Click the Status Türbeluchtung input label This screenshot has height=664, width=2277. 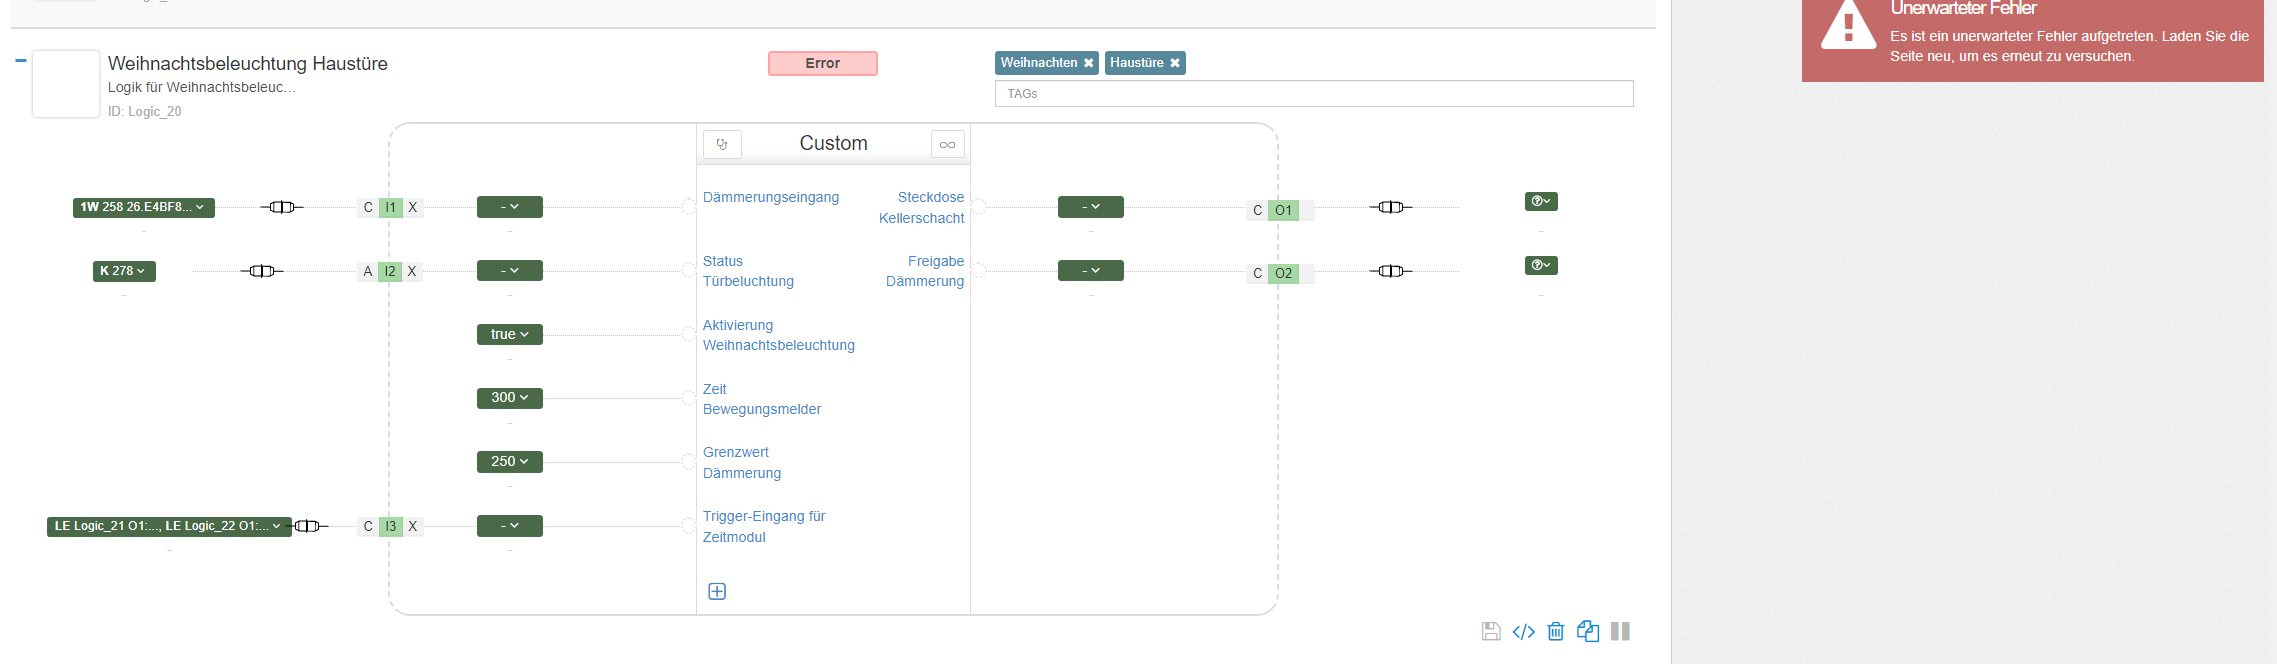pyautogui.click(x=748, y=271)
